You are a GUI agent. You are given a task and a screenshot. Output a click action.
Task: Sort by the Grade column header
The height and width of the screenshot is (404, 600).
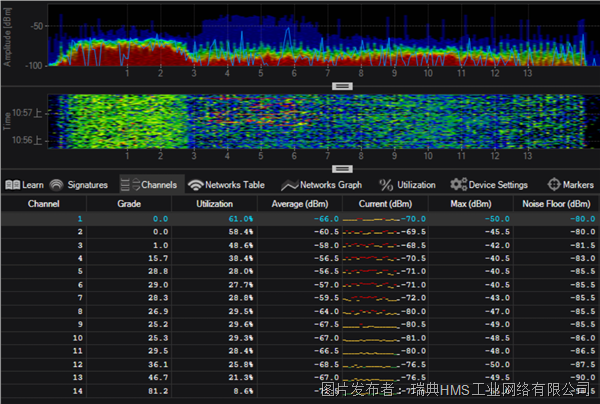coord(129,204)
